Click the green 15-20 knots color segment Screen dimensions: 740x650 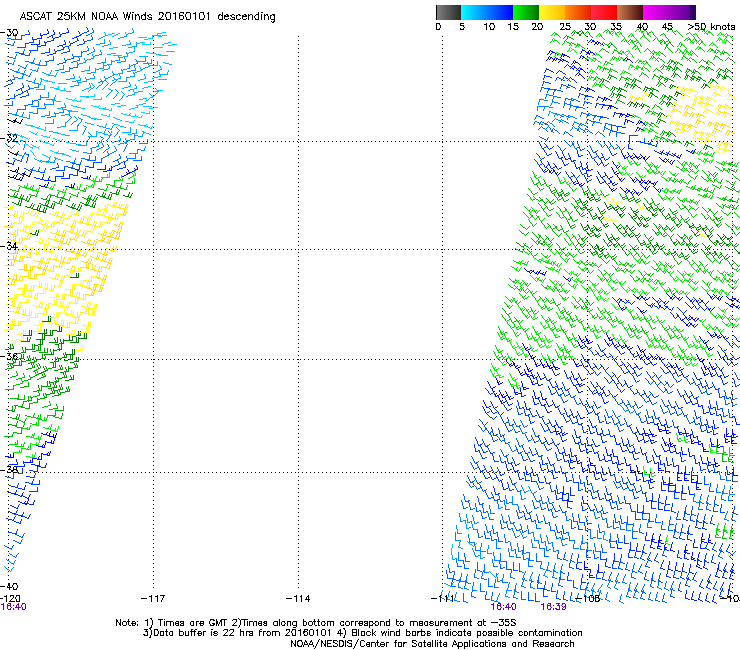point(526,12)
